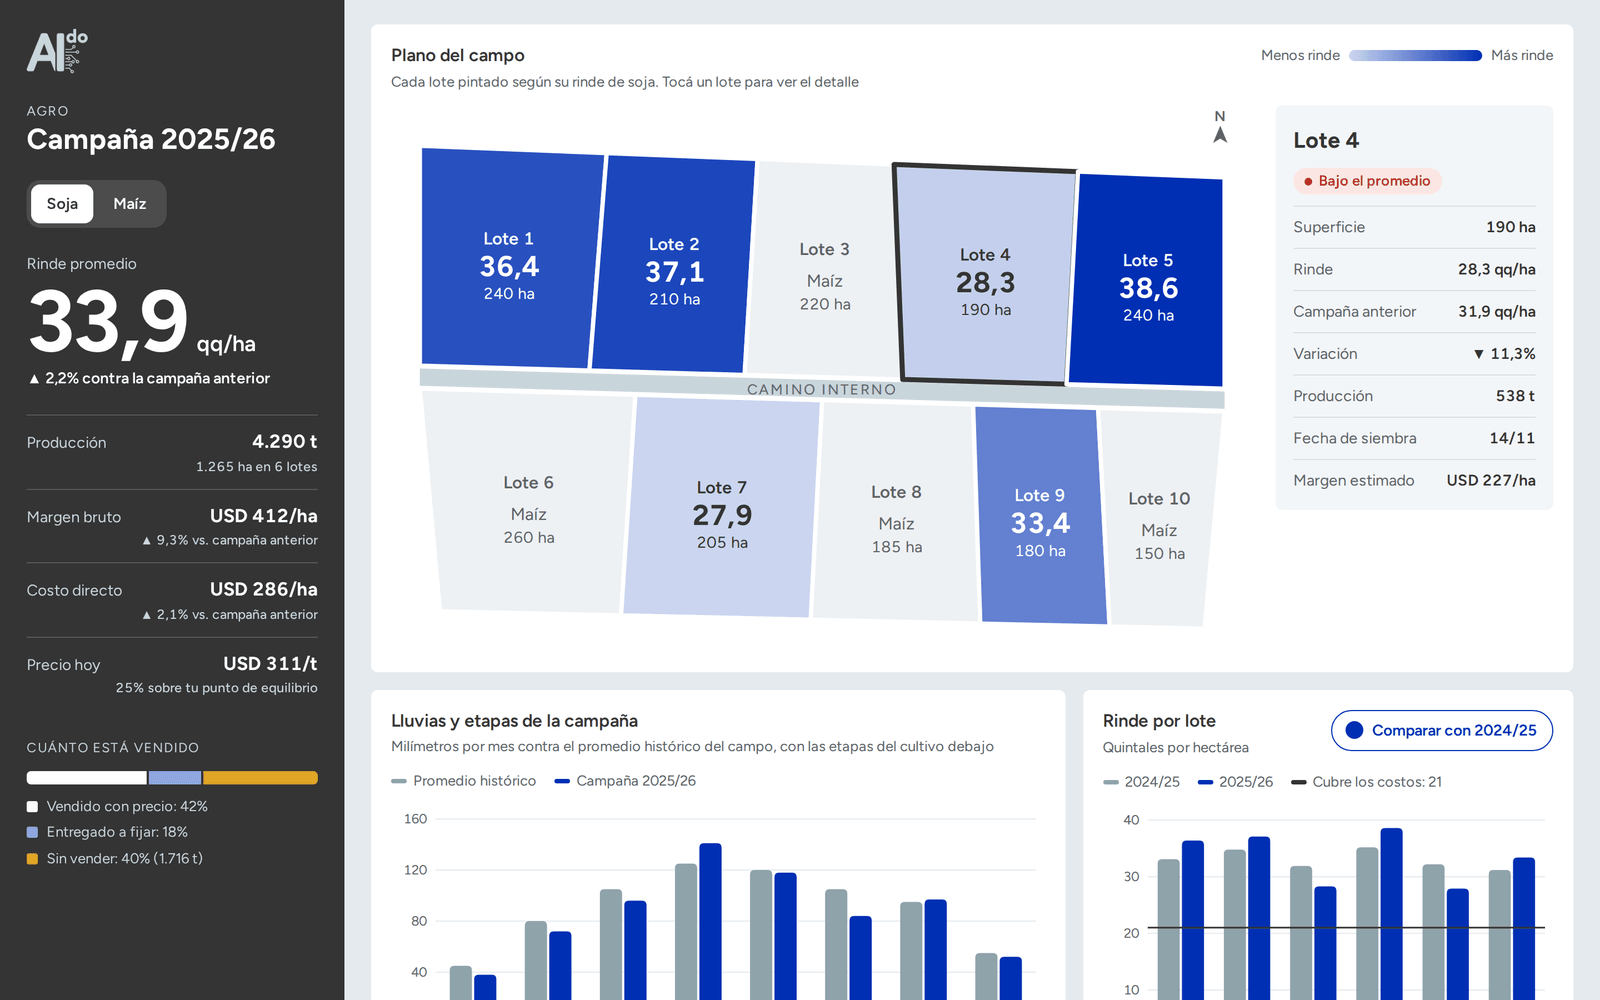The image size is (1600, 1000).
Task: Select Lote 1 on the field map
Action: pos(509,258)
